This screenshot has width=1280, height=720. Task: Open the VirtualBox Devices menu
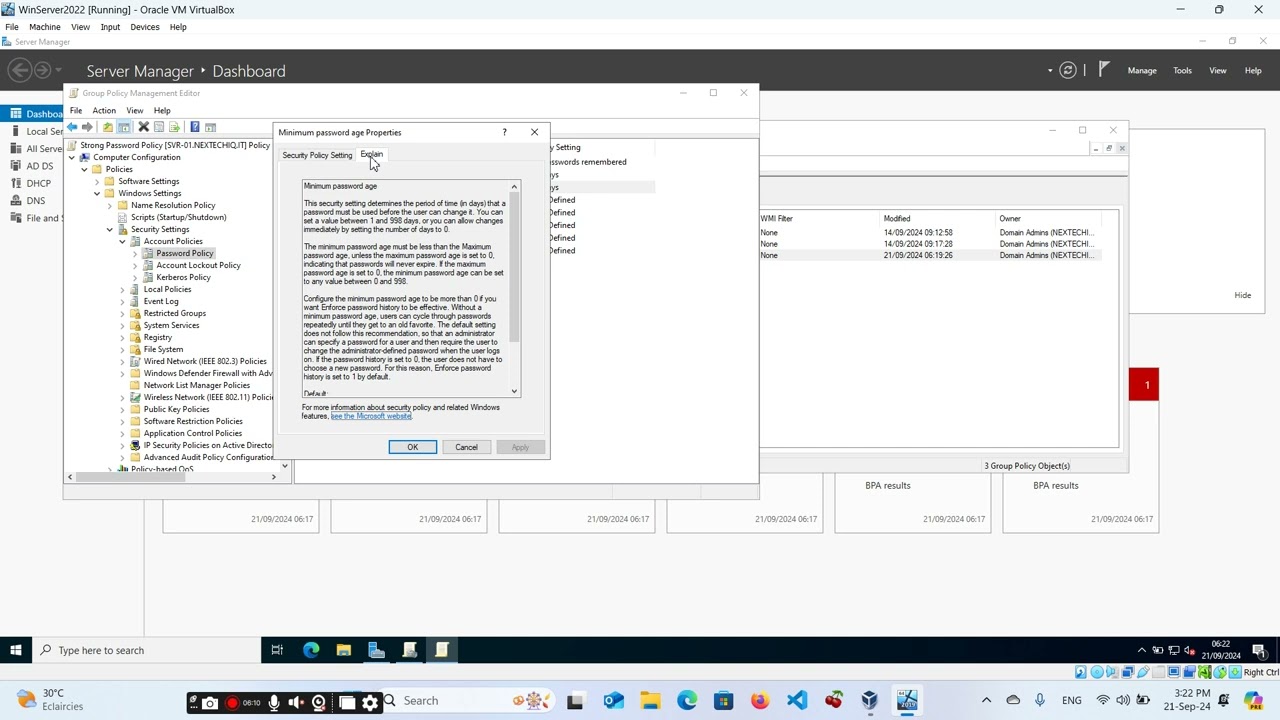point(144,27)
